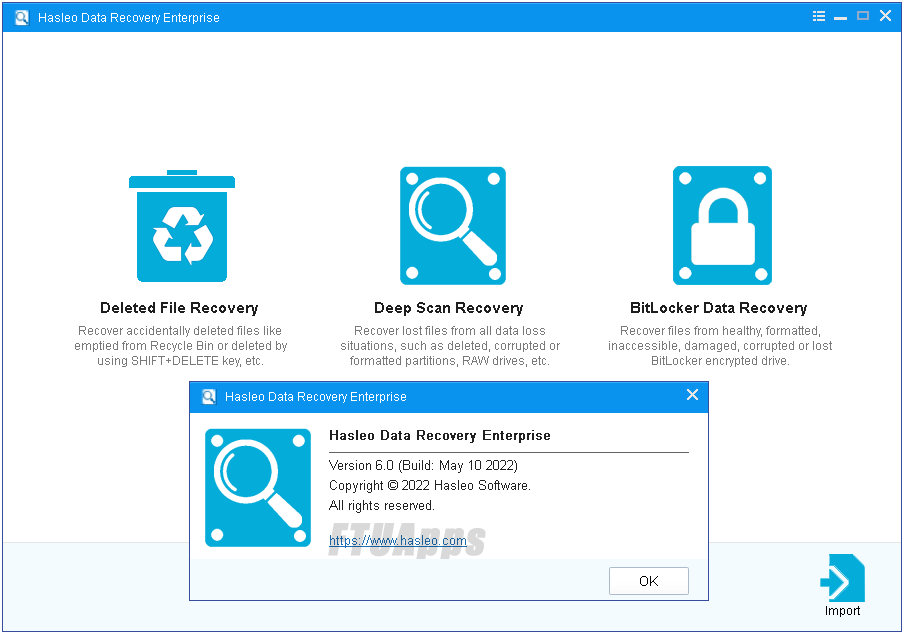This screenshot has height=634, width=905.
Task: Select the Deep Scan Recovery heading
Action: tap(448, 308)
